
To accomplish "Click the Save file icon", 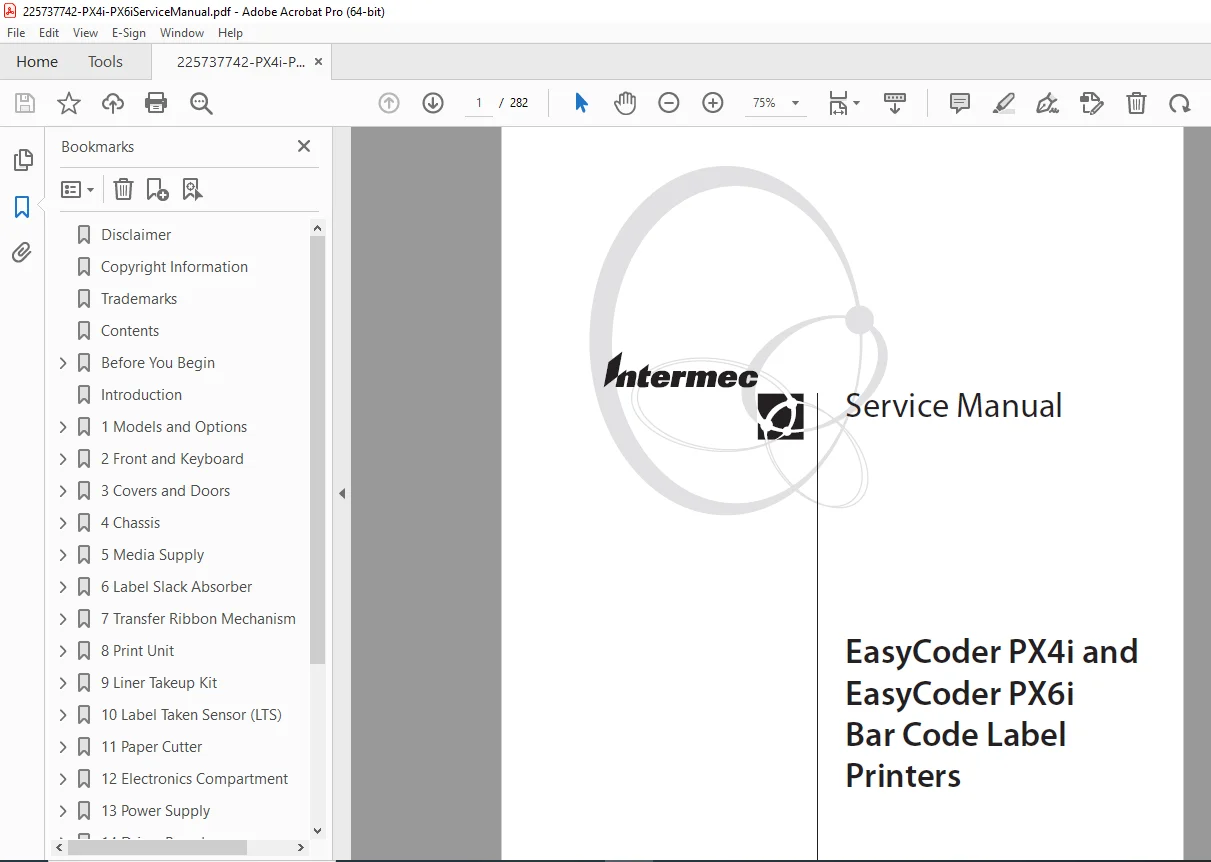I will 25,103.
